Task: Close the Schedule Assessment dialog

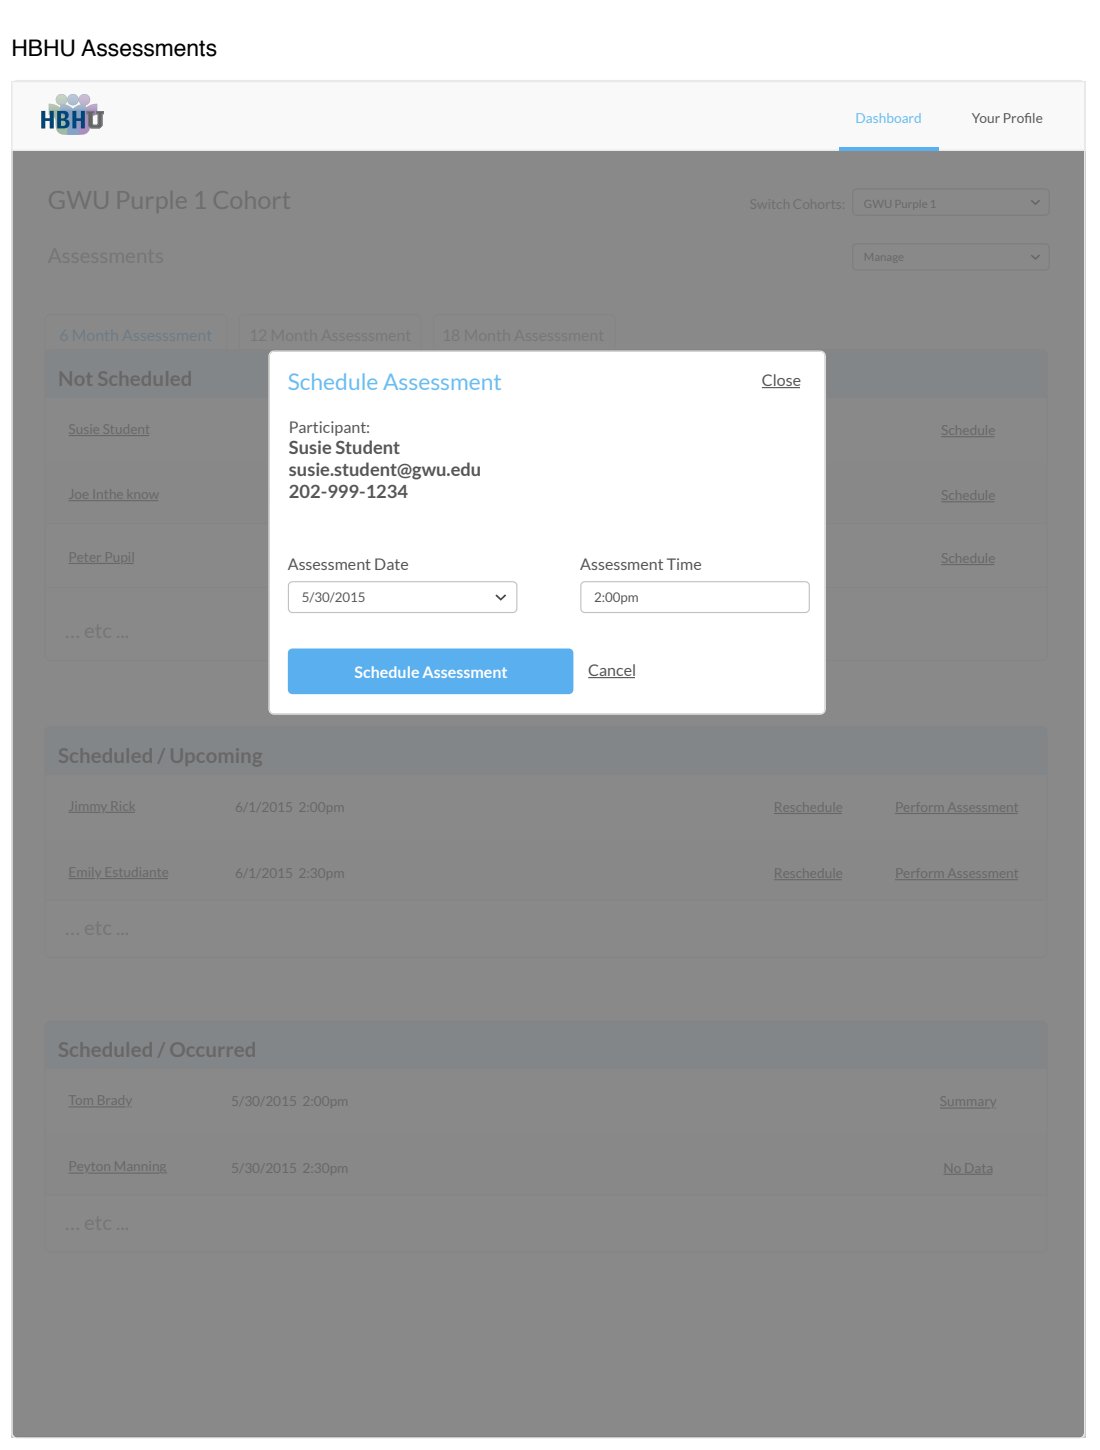Action: coord(780,381)
